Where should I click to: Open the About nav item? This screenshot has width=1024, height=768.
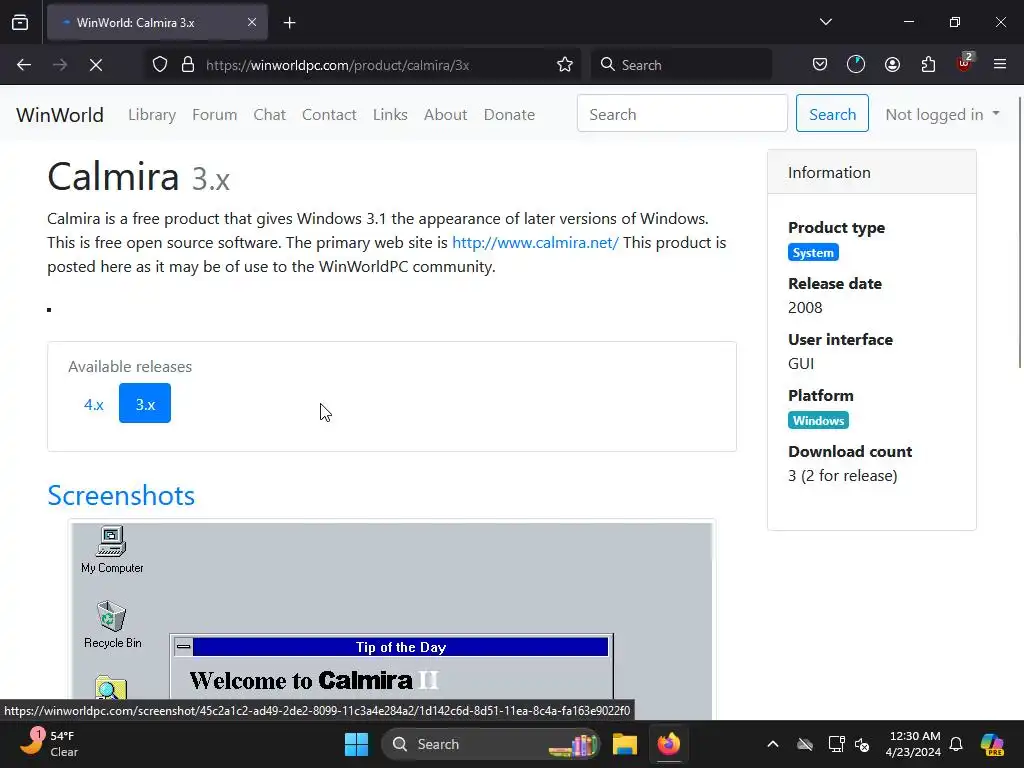445,115
